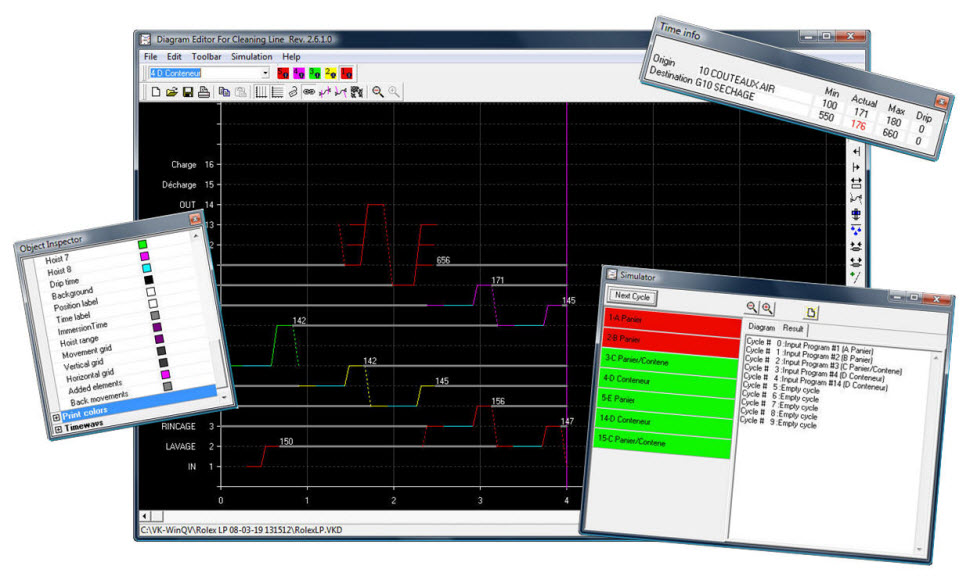Toggle the green hoist 3 button
Screen dimensions: 973x583
[316, 73]
